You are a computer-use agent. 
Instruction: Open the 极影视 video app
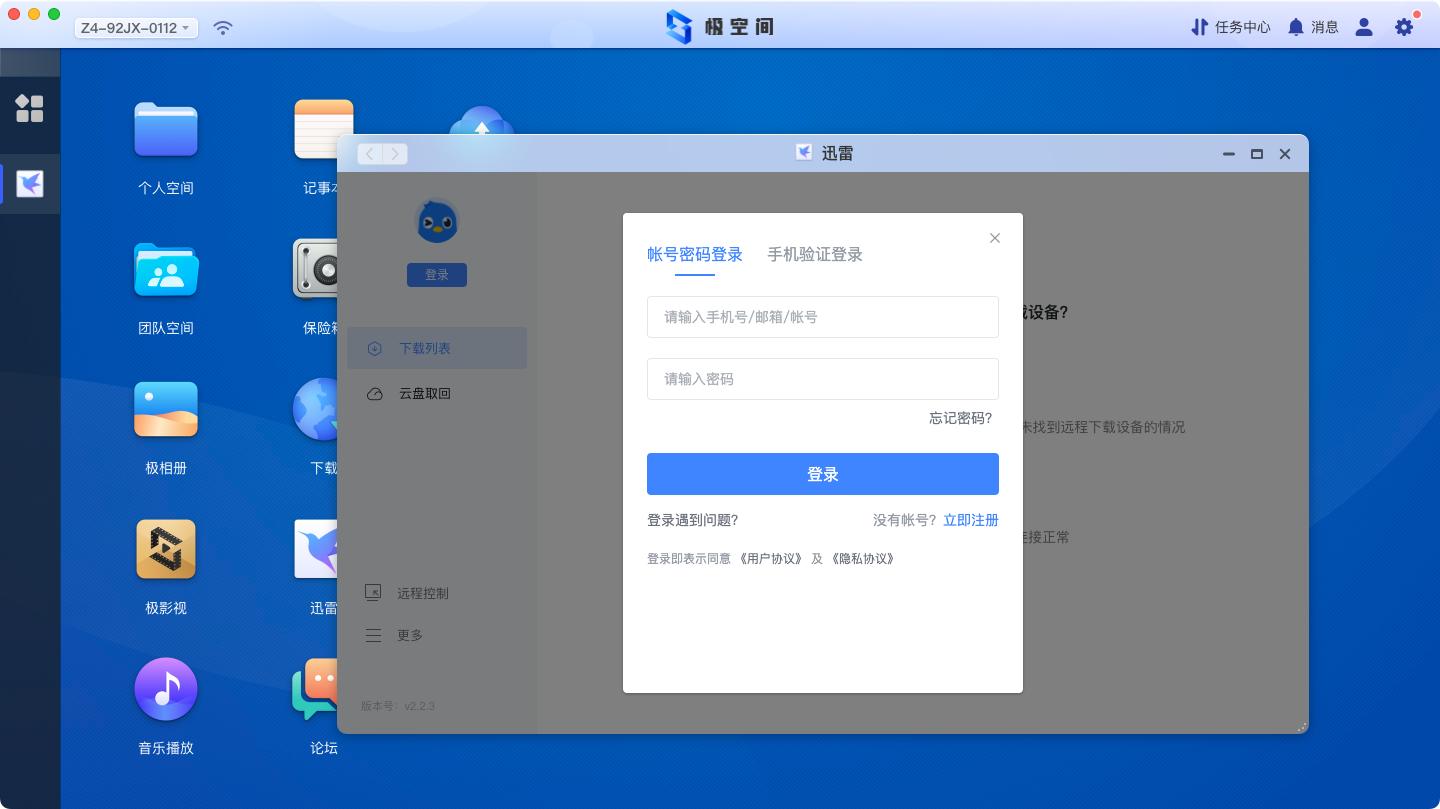point(166,550)
